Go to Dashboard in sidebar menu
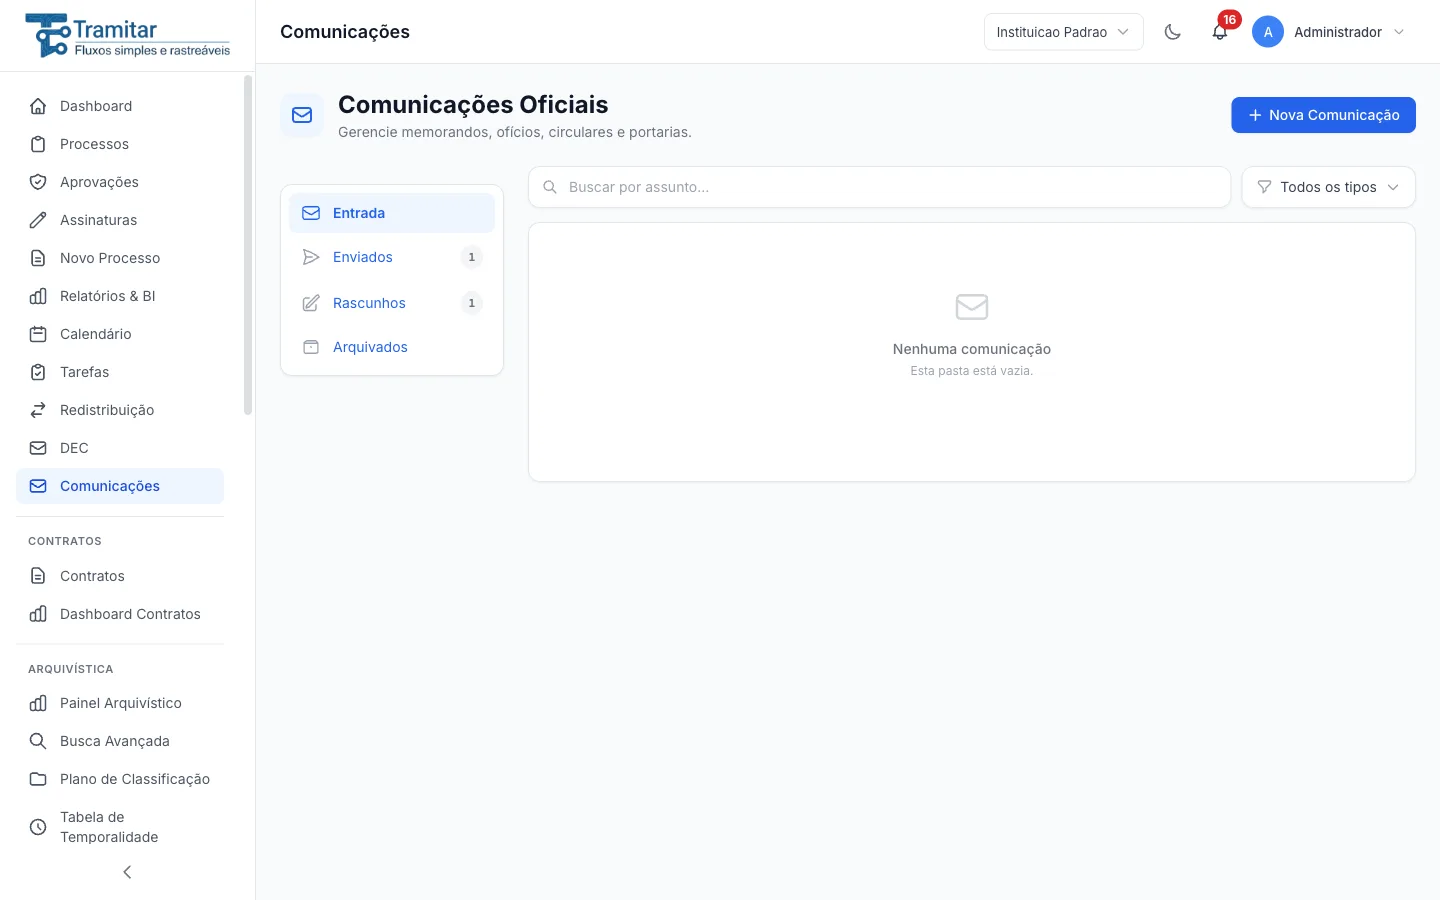This screenshot has width=1440, height=900. 120,106
